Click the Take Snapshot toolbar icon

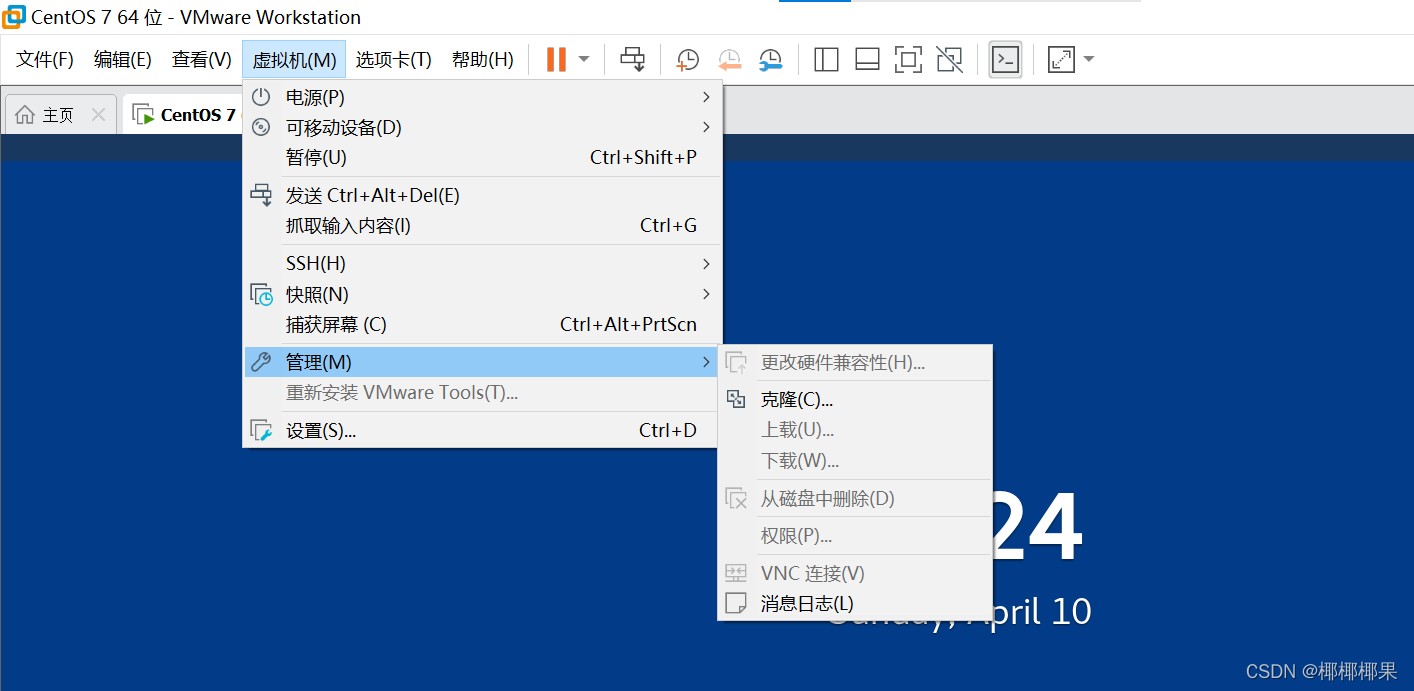[688, 60]
